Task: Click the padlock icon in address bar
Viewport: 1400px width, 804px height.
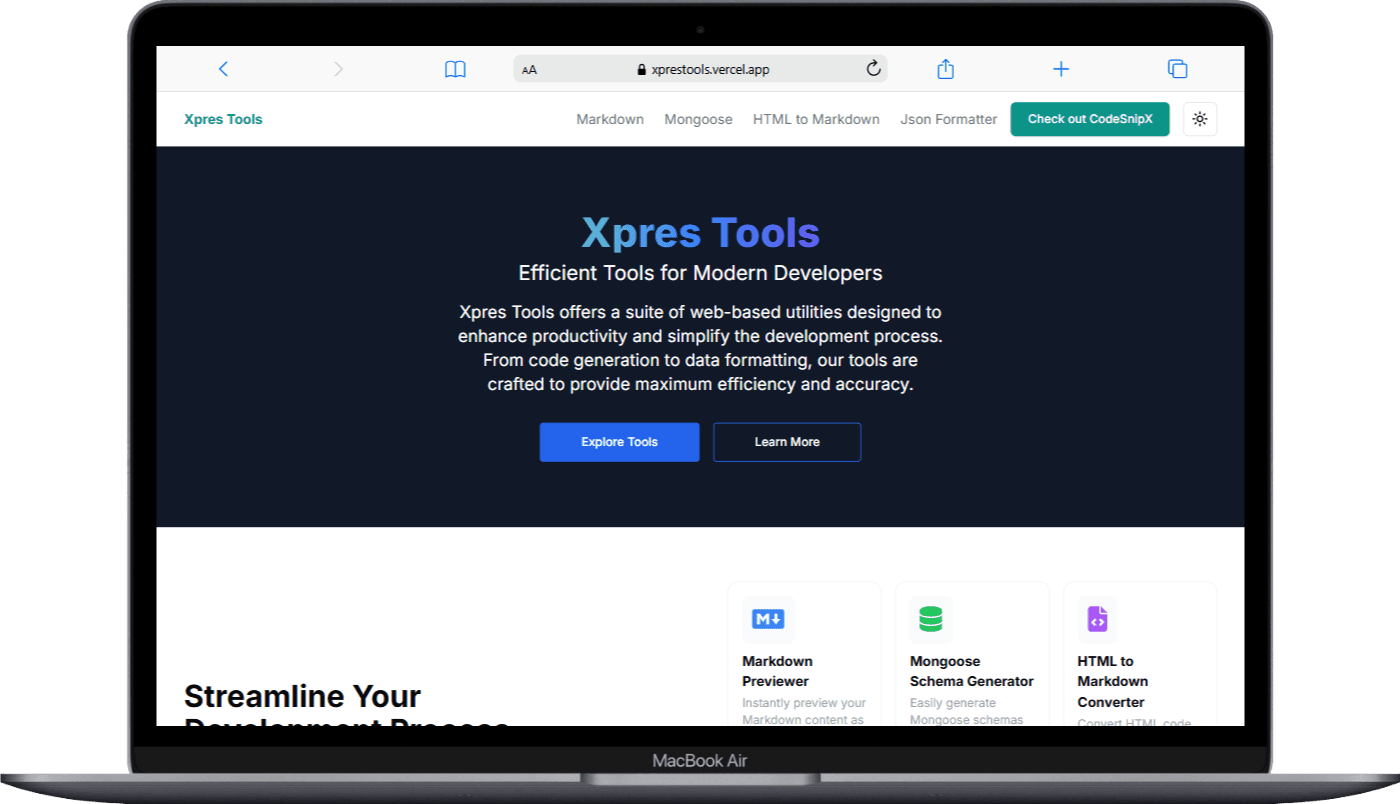Action: (642, 70)
